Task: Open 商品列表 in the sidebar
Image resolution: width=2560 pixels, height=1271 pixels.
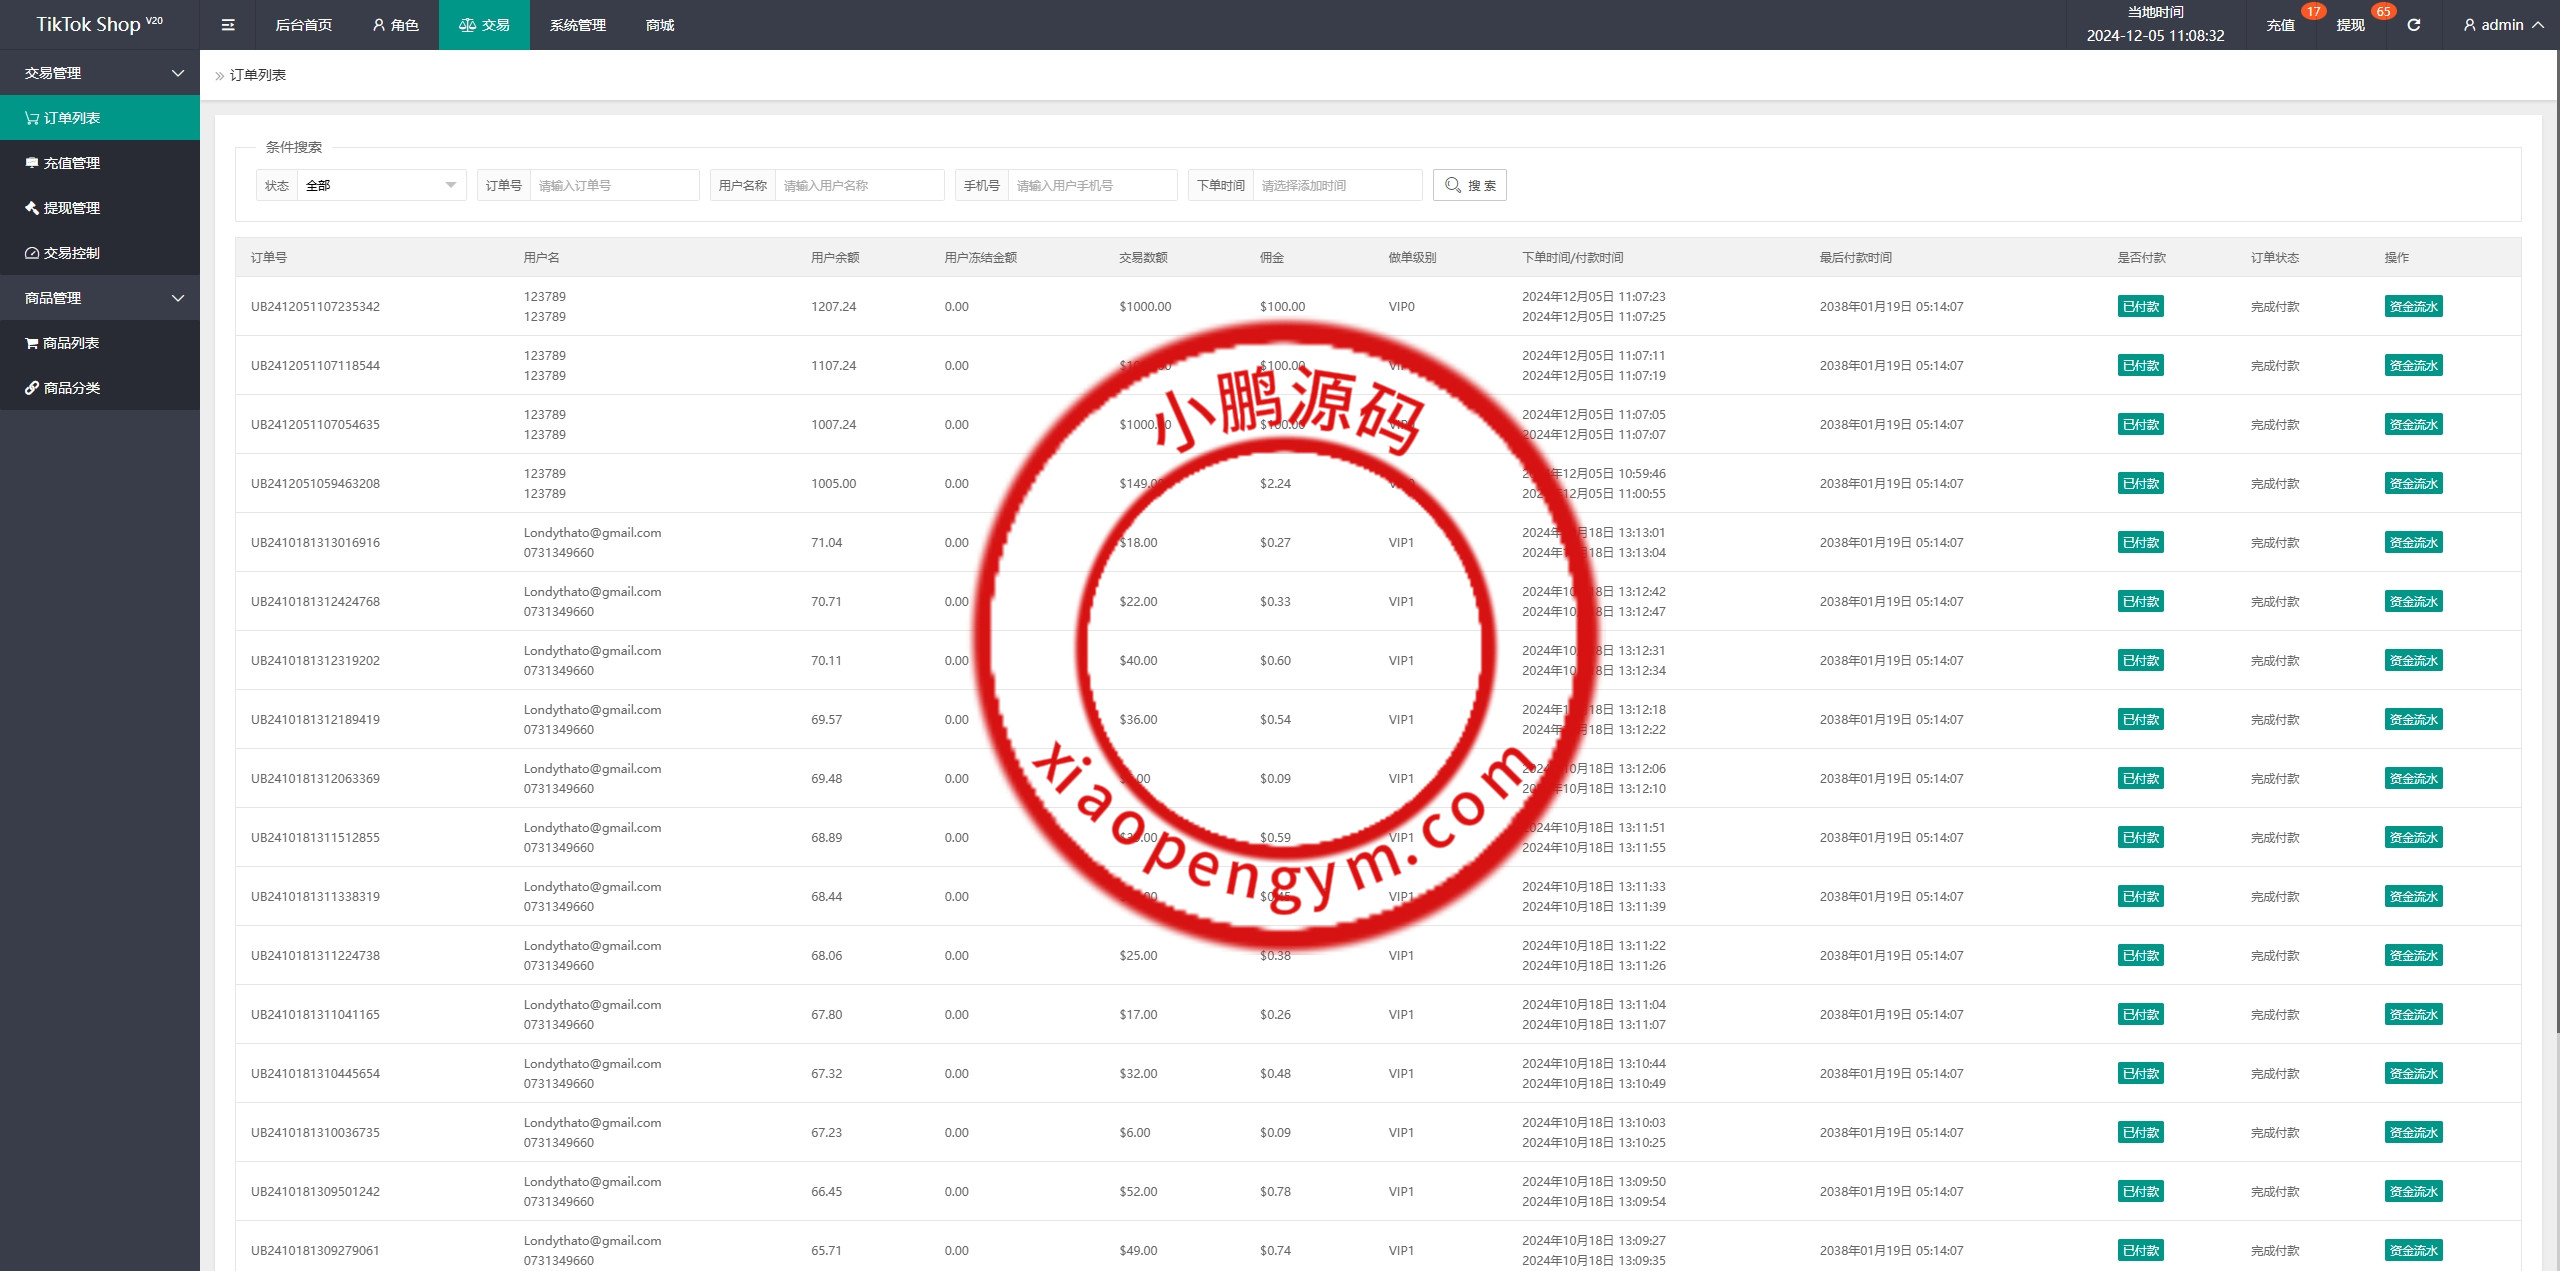Action: coord(70,343)
